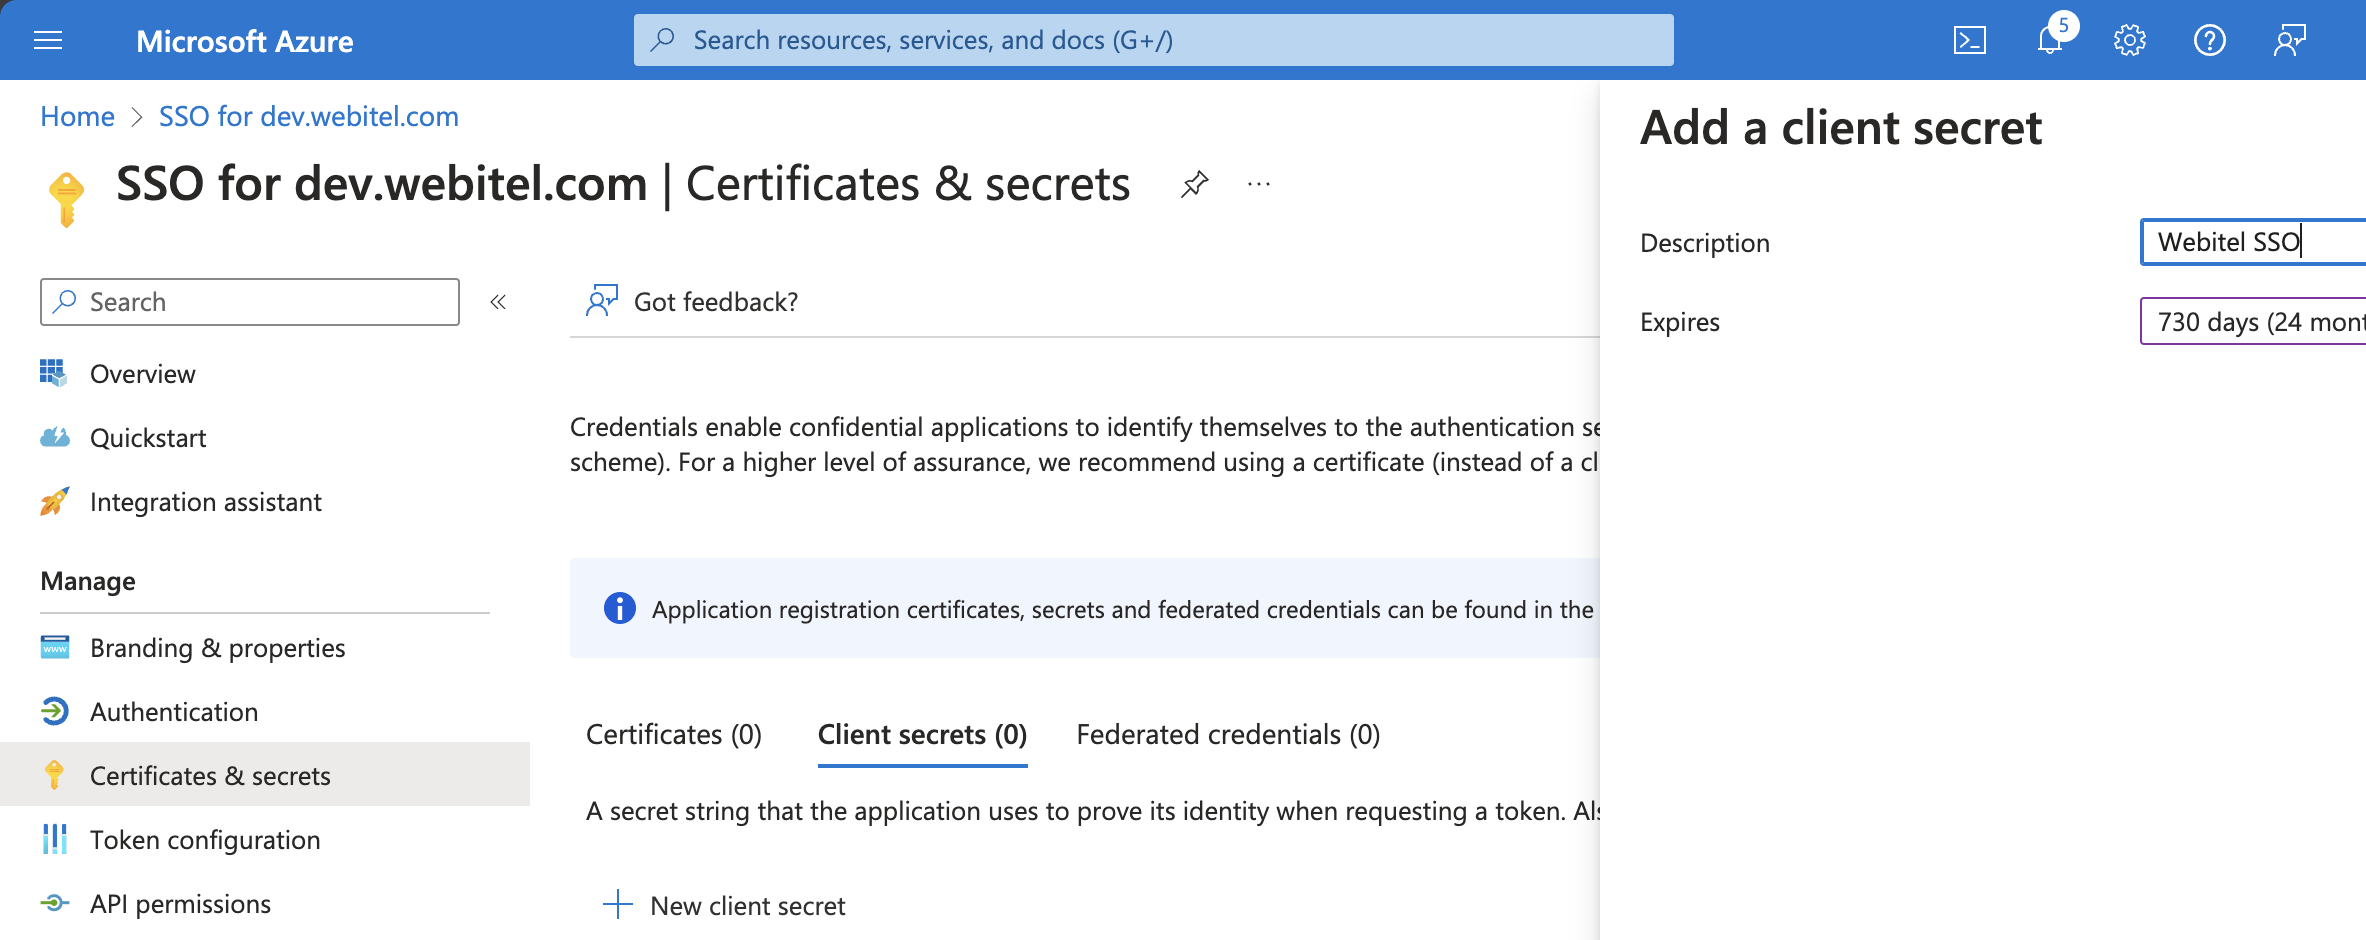Click the magnifier in sidebar search
The height and width of the screenshot is (940, 2366).
66,301
